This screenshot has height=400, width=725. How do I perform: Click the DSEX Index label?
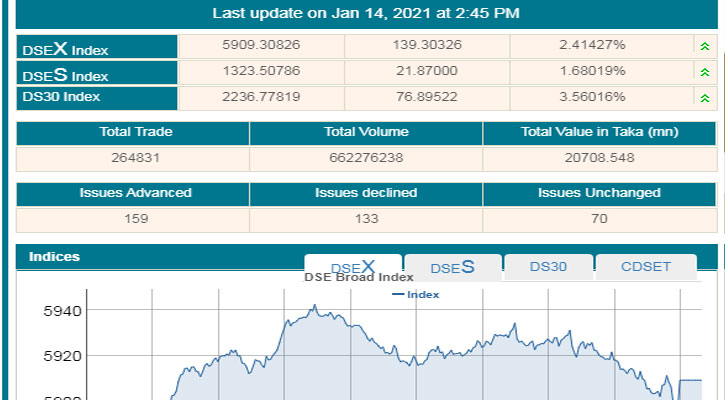click(66, 48)
